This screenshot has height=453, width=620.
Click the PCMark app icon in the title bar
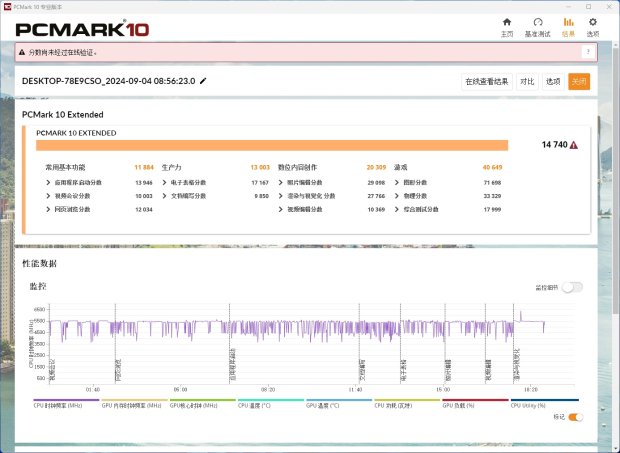click(x=7, y=7)
